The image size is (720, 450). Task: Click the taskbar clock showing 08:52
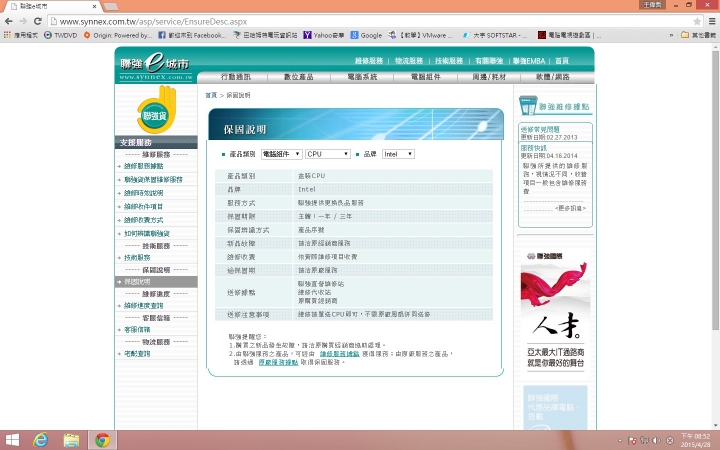click(x=695, y=440)
